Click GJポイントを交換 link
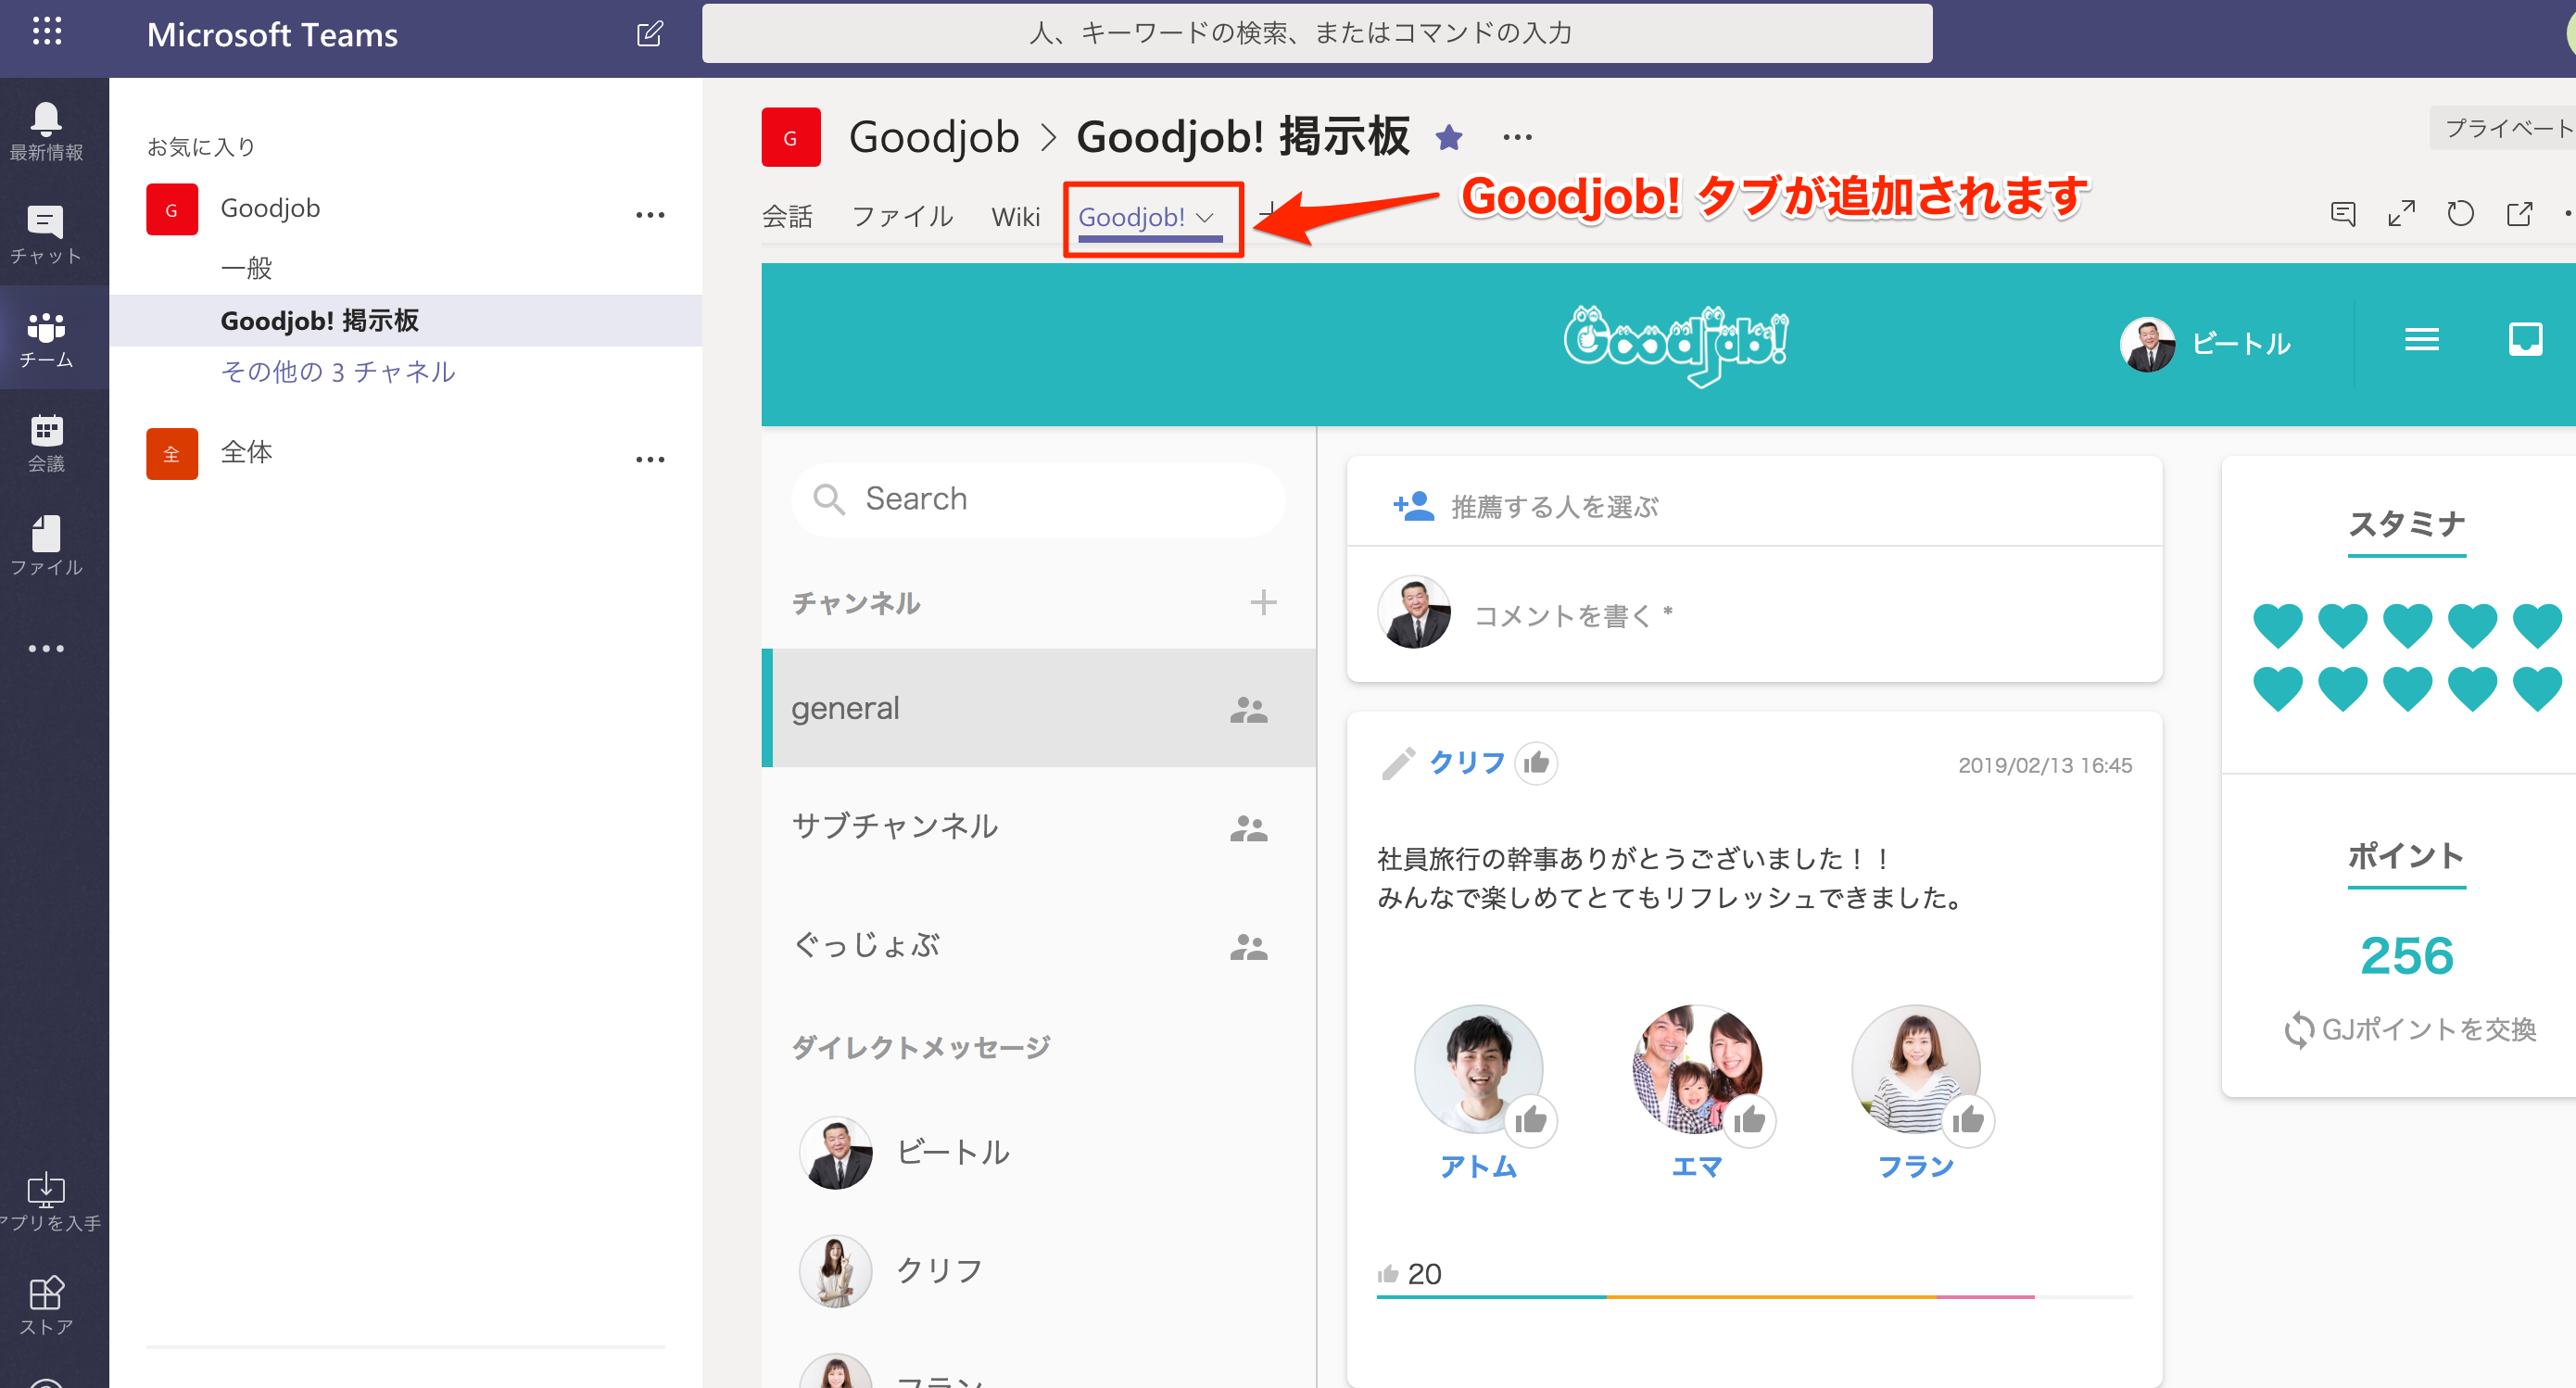This screenshot has height=1388, width=2576. [x=2411, y=1029]
